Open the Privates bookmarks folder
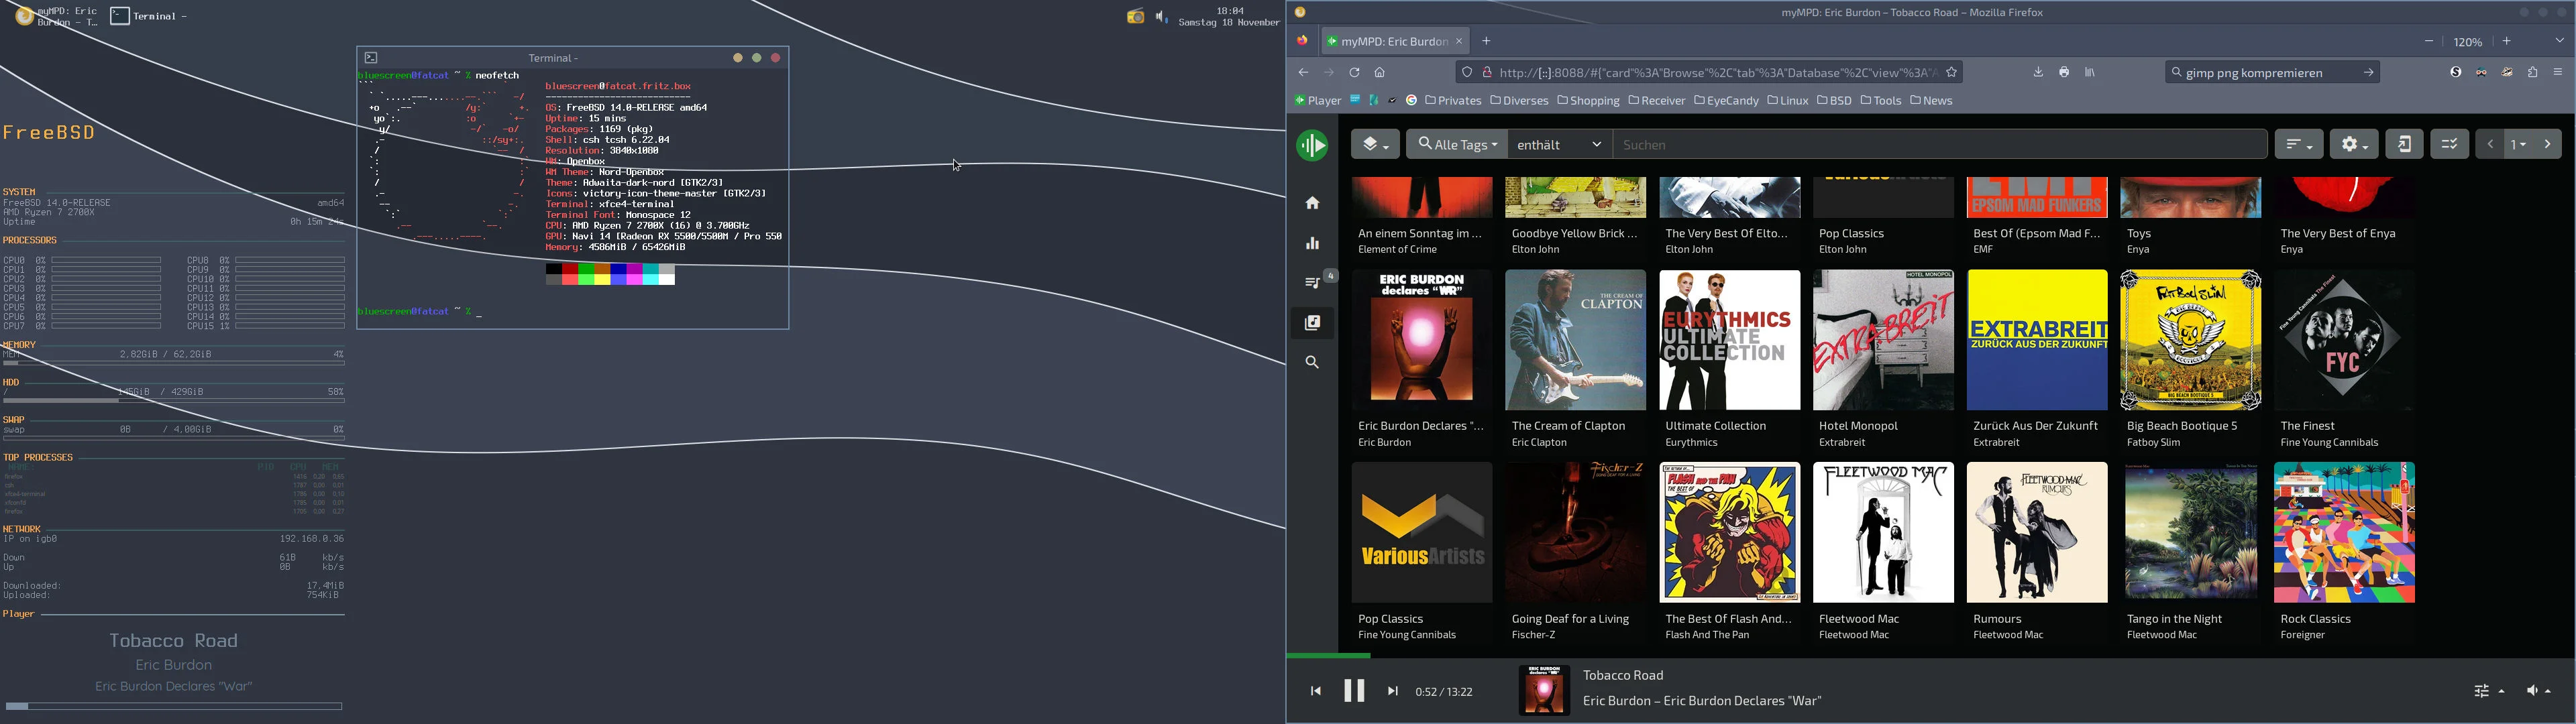The height and width of the screenshot is (724, 2576). pyautogui.click(x=1453, y=101)
